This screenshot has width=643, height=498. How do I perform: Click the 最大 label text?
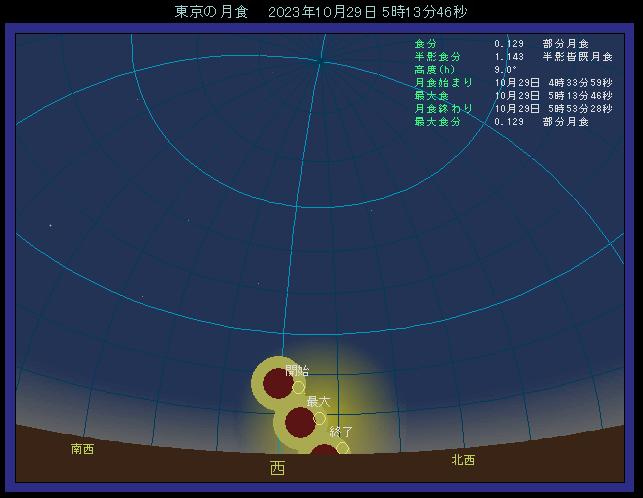click(x=318, y=401)
